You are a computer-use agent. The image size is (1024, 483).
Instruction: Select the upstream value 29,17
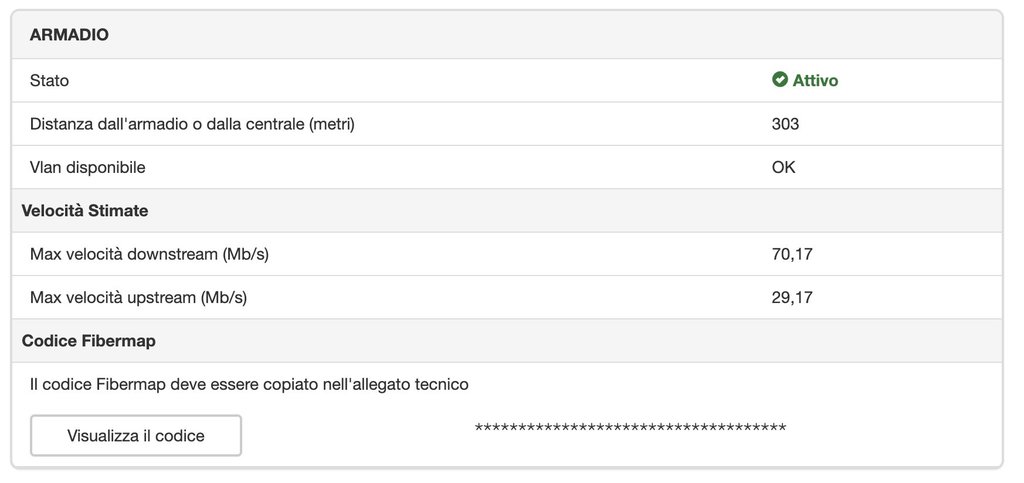pos(792,297)
